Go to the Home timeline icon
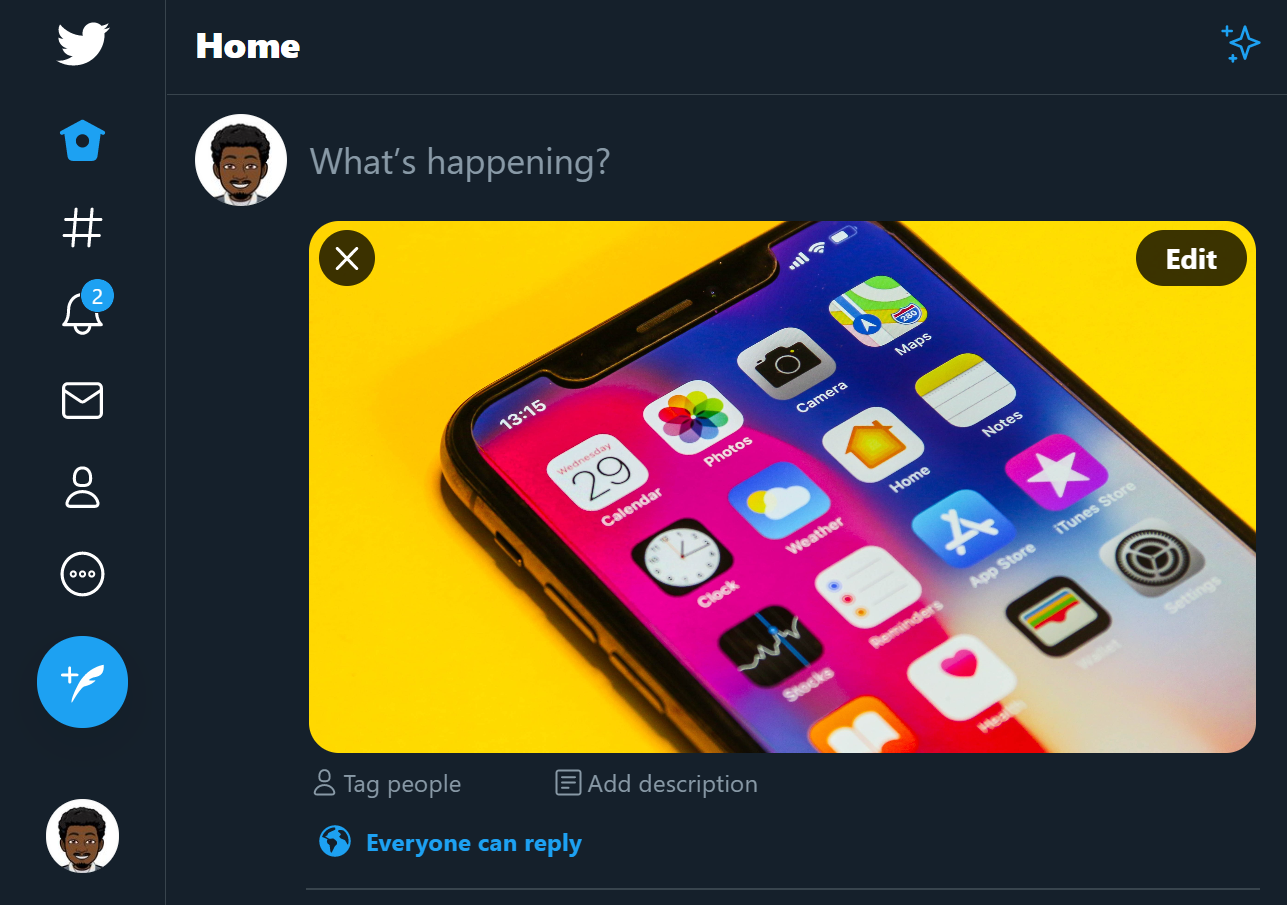The height and width of the screenshot is (905, 1287). click(83, 141)
